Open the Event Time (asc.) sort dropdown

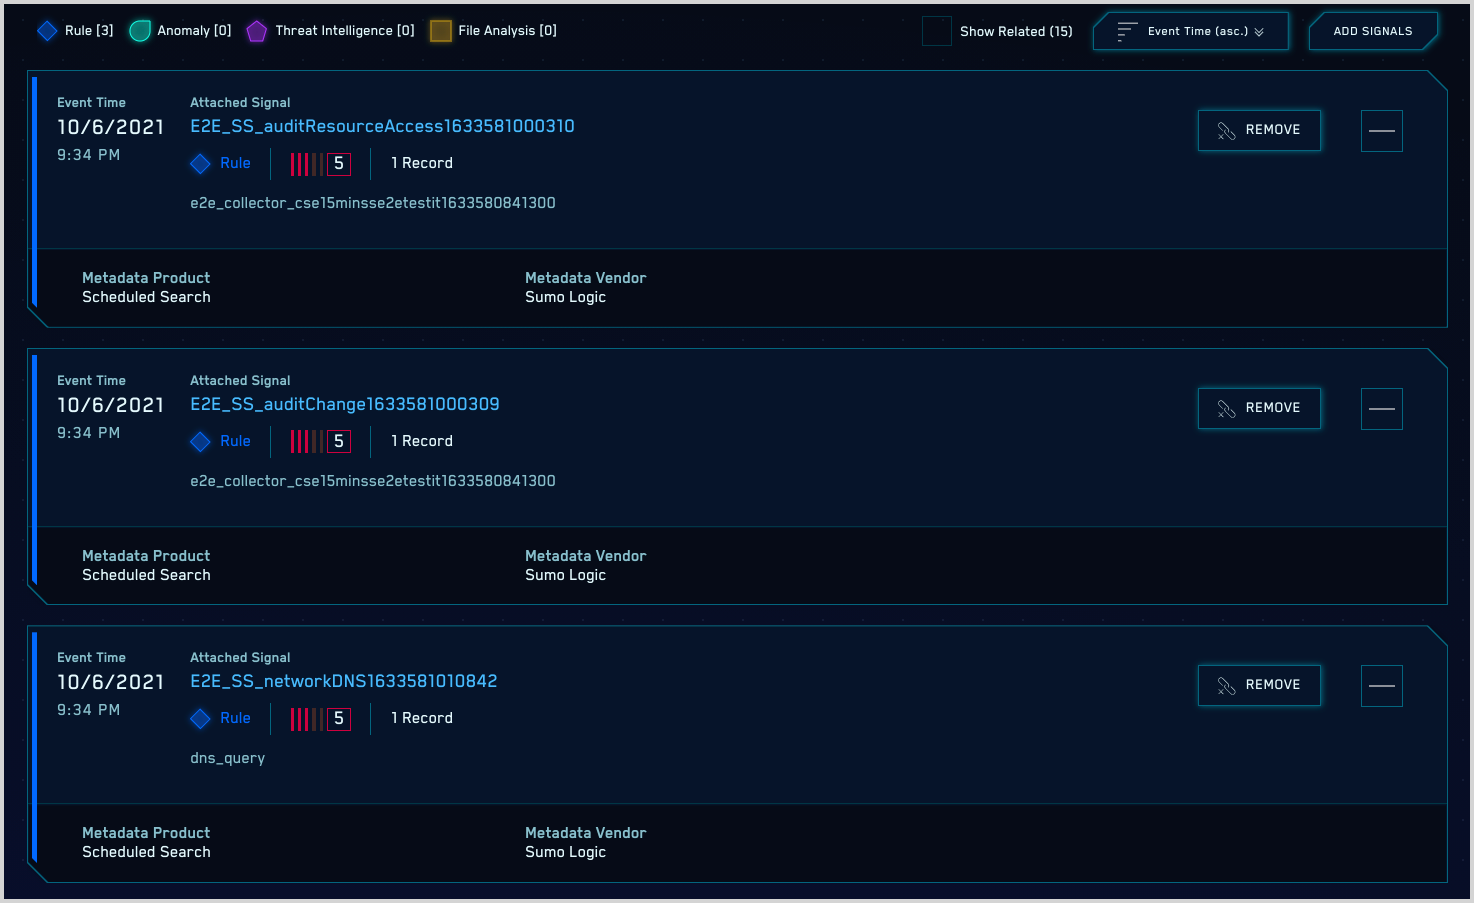1190,32
